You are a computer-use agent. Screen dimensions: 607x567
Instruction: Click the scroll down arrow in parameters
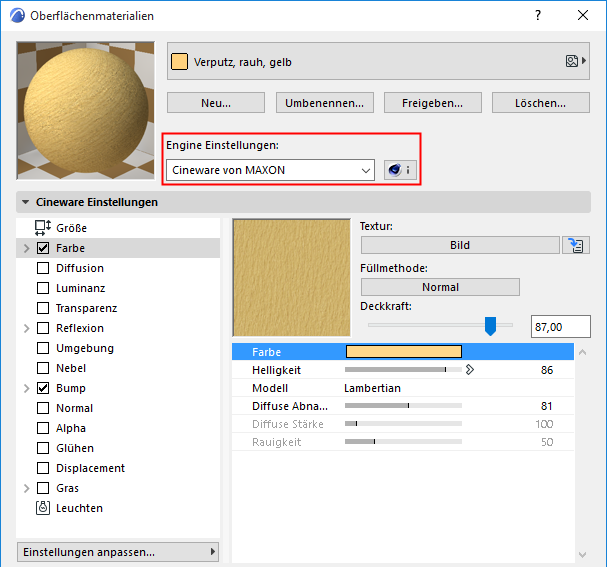tap(582, 555)
